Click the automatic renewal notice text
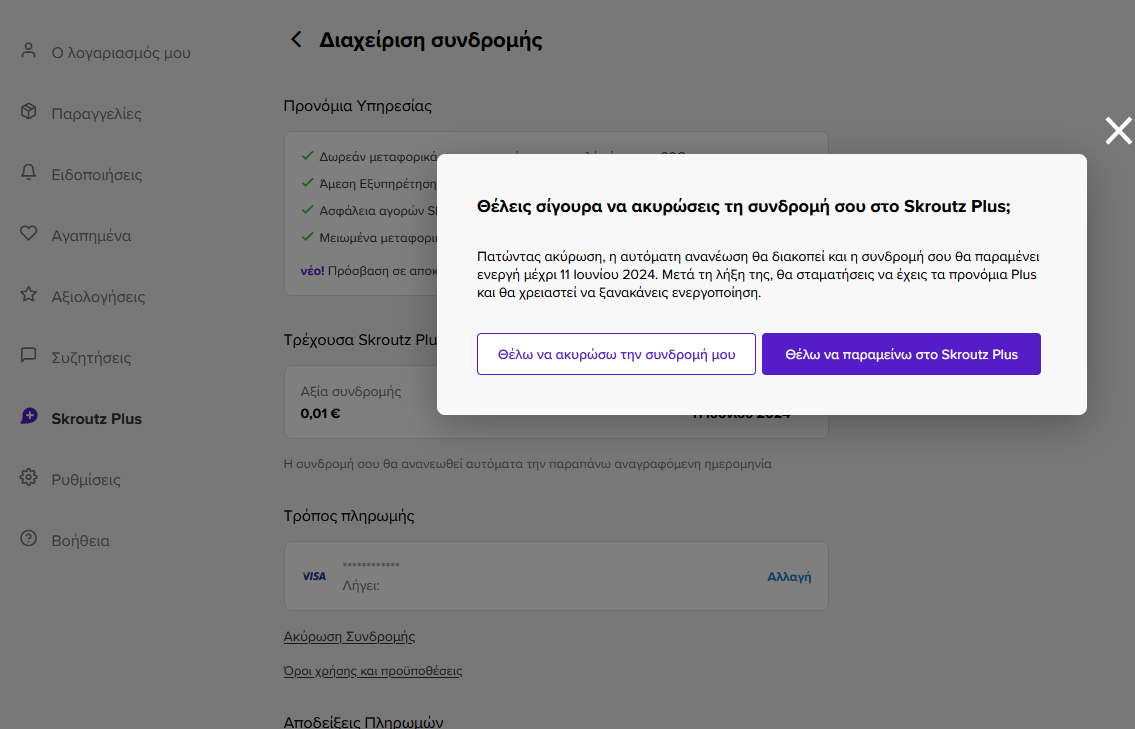This screenshot has width=1135, height=729. [x=528, y=464]
